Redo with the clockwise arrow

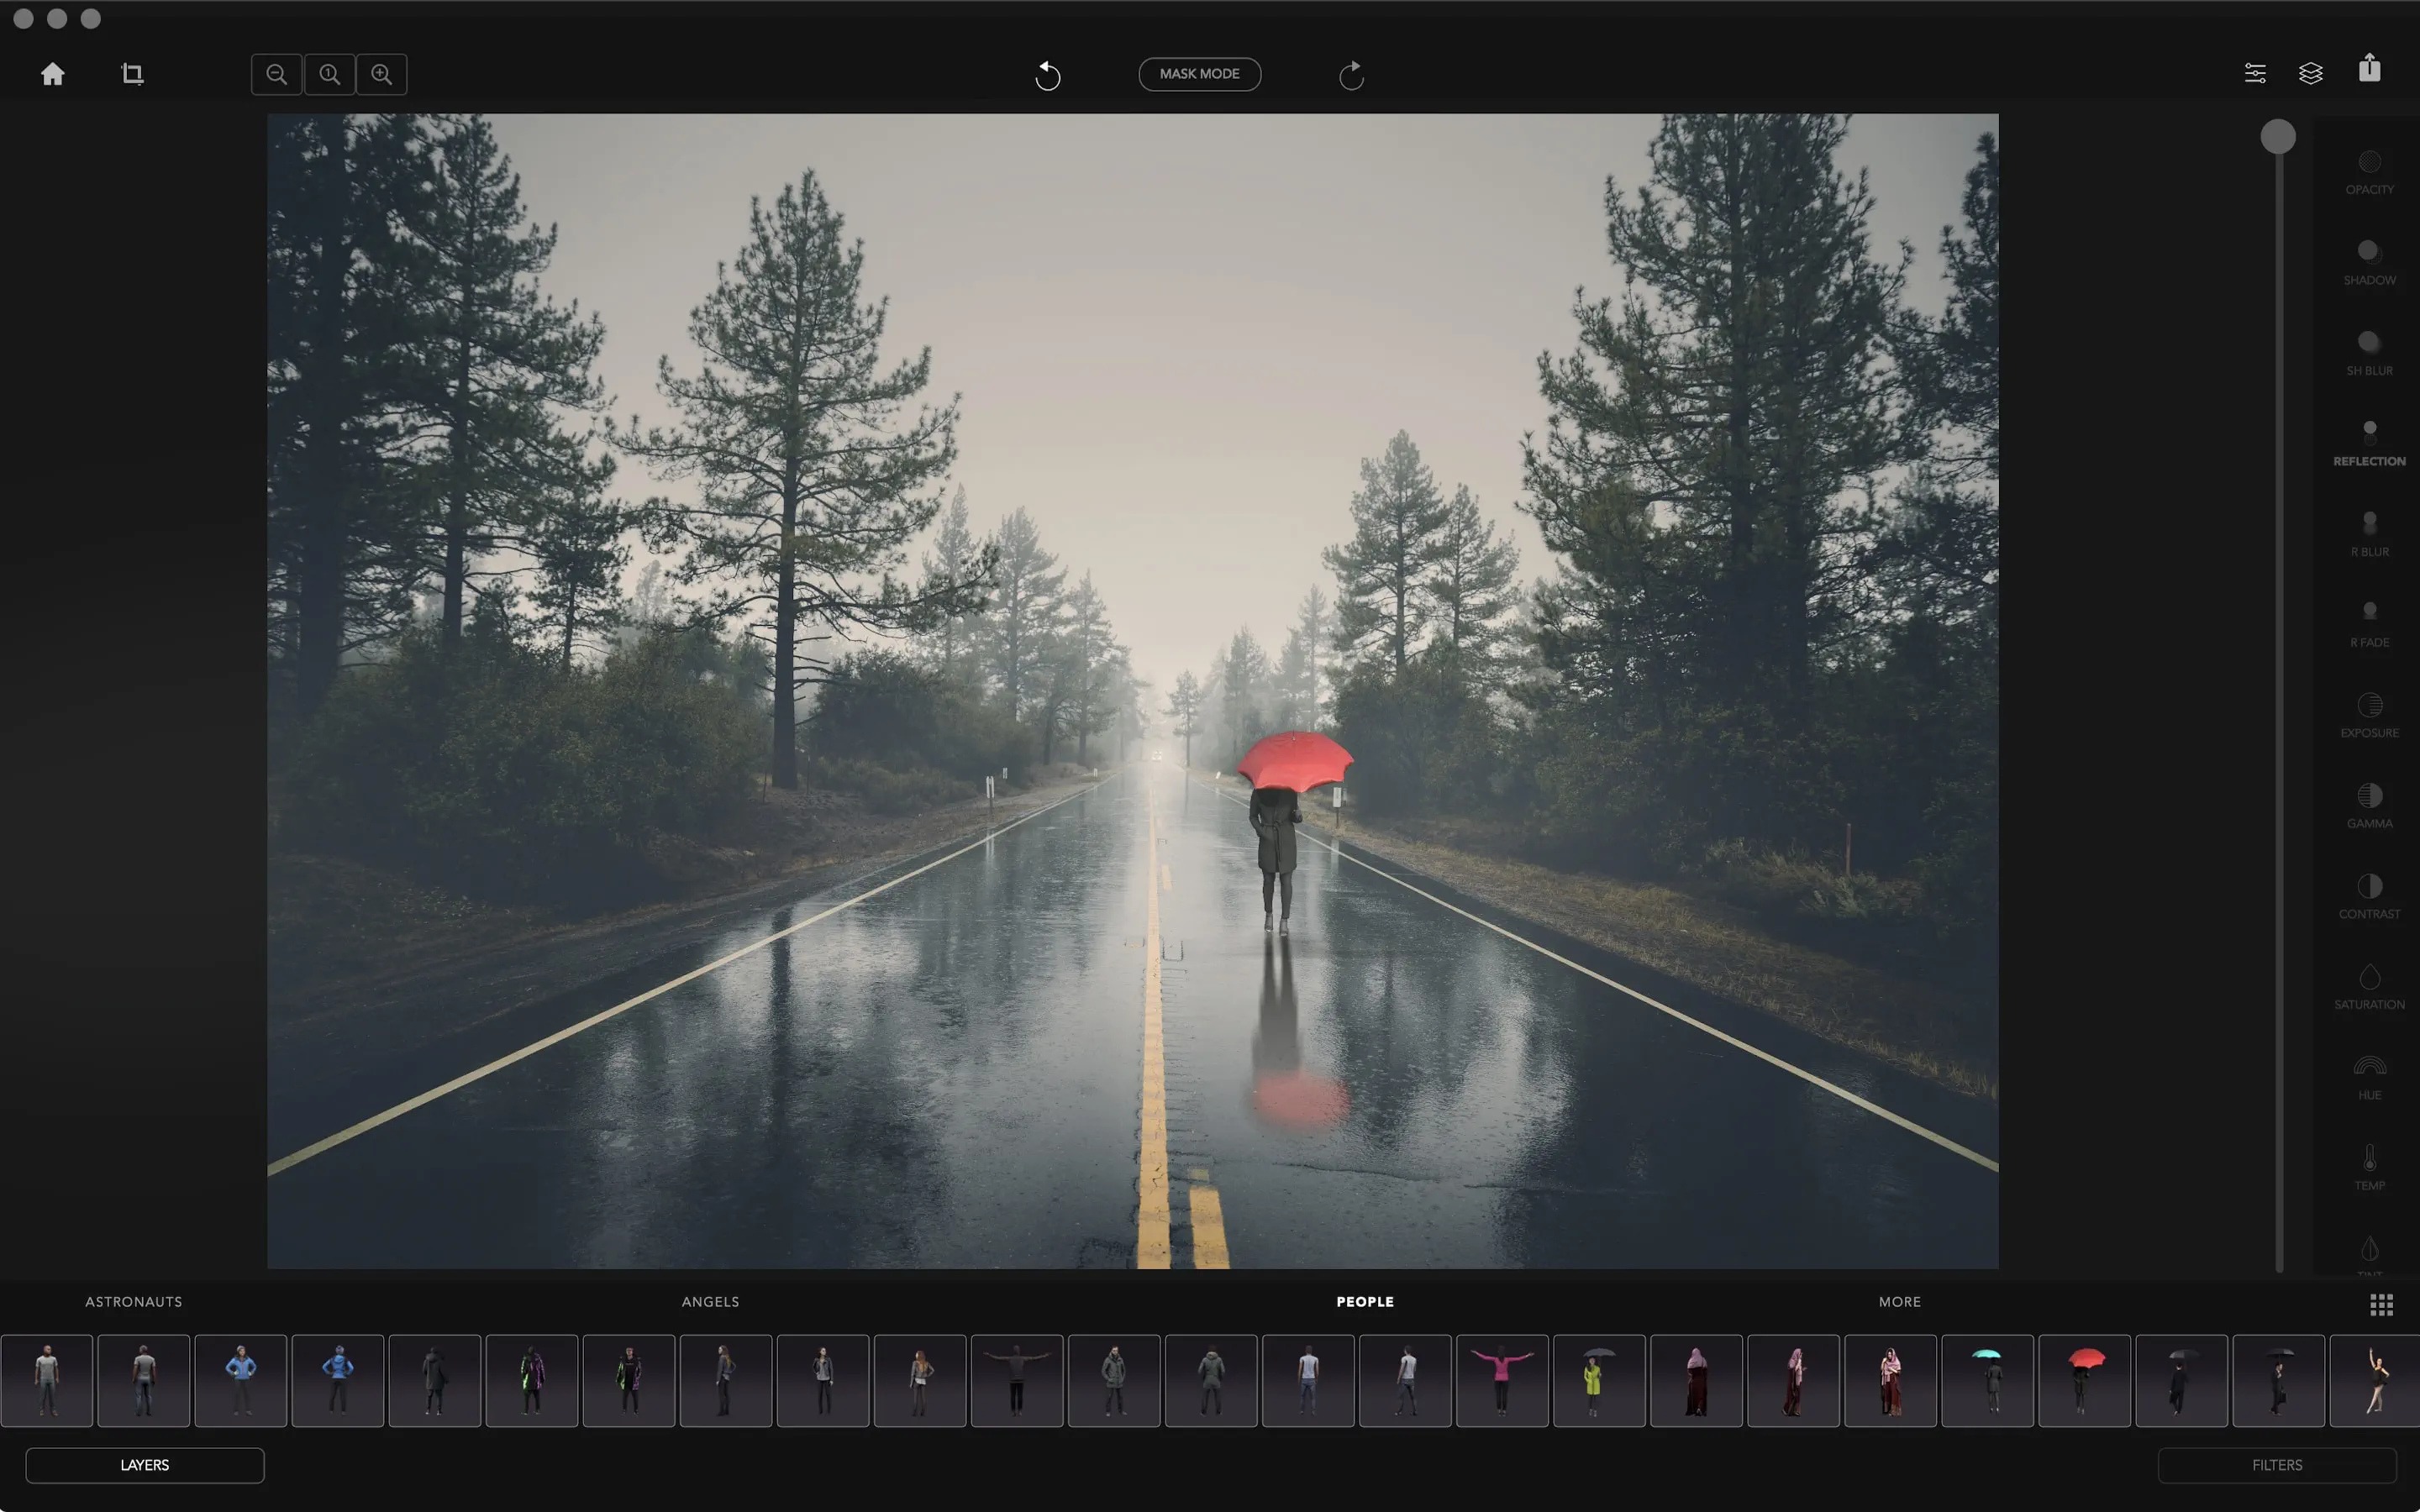(x=1351, y=75)
